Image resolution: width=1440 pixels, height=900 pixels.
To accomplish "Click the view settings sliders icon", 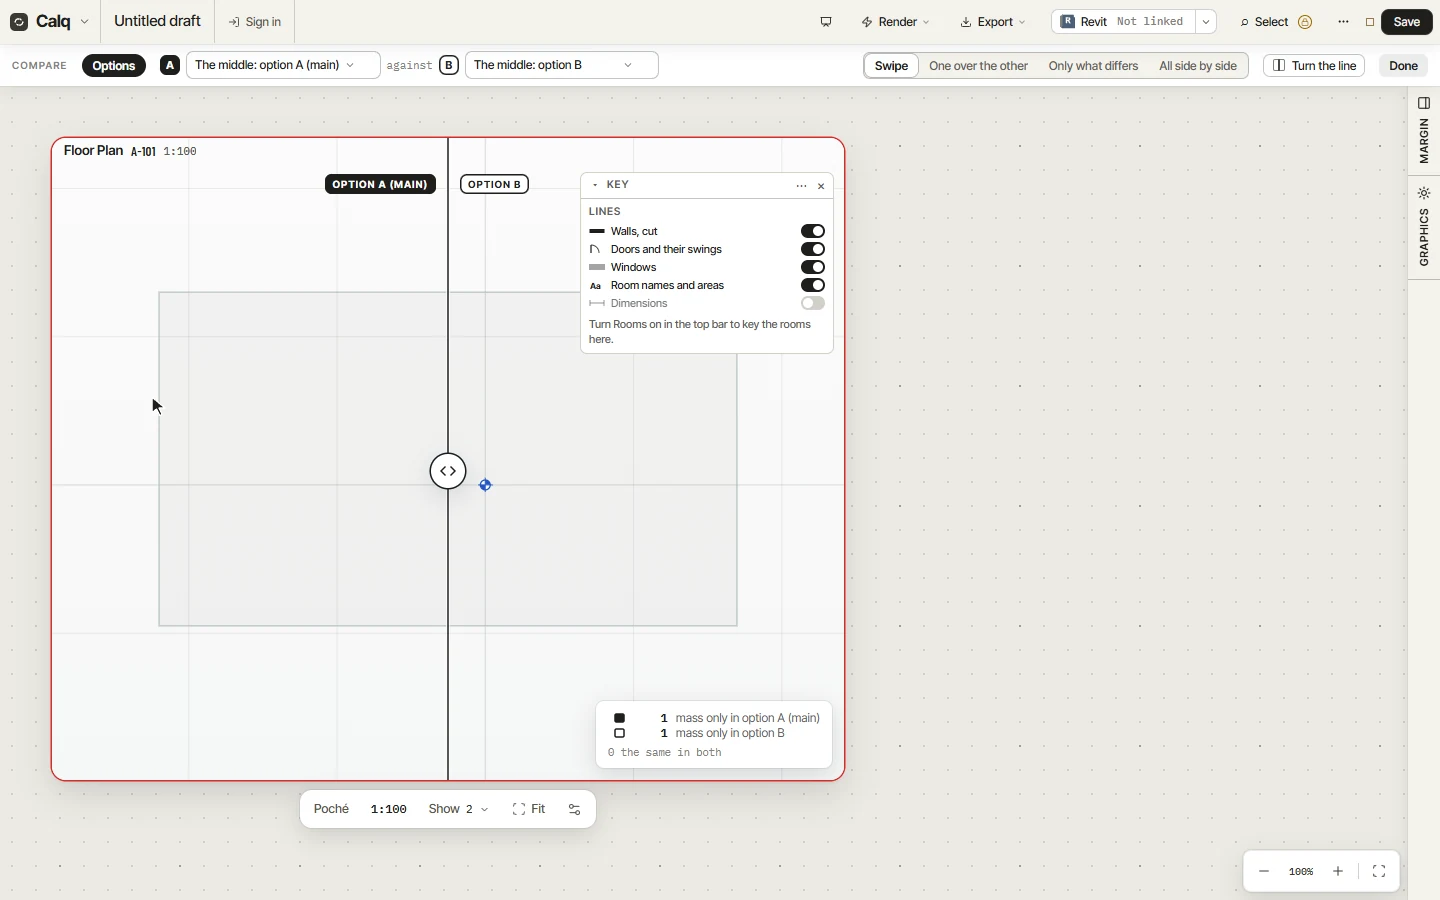I will coord(575,810).
